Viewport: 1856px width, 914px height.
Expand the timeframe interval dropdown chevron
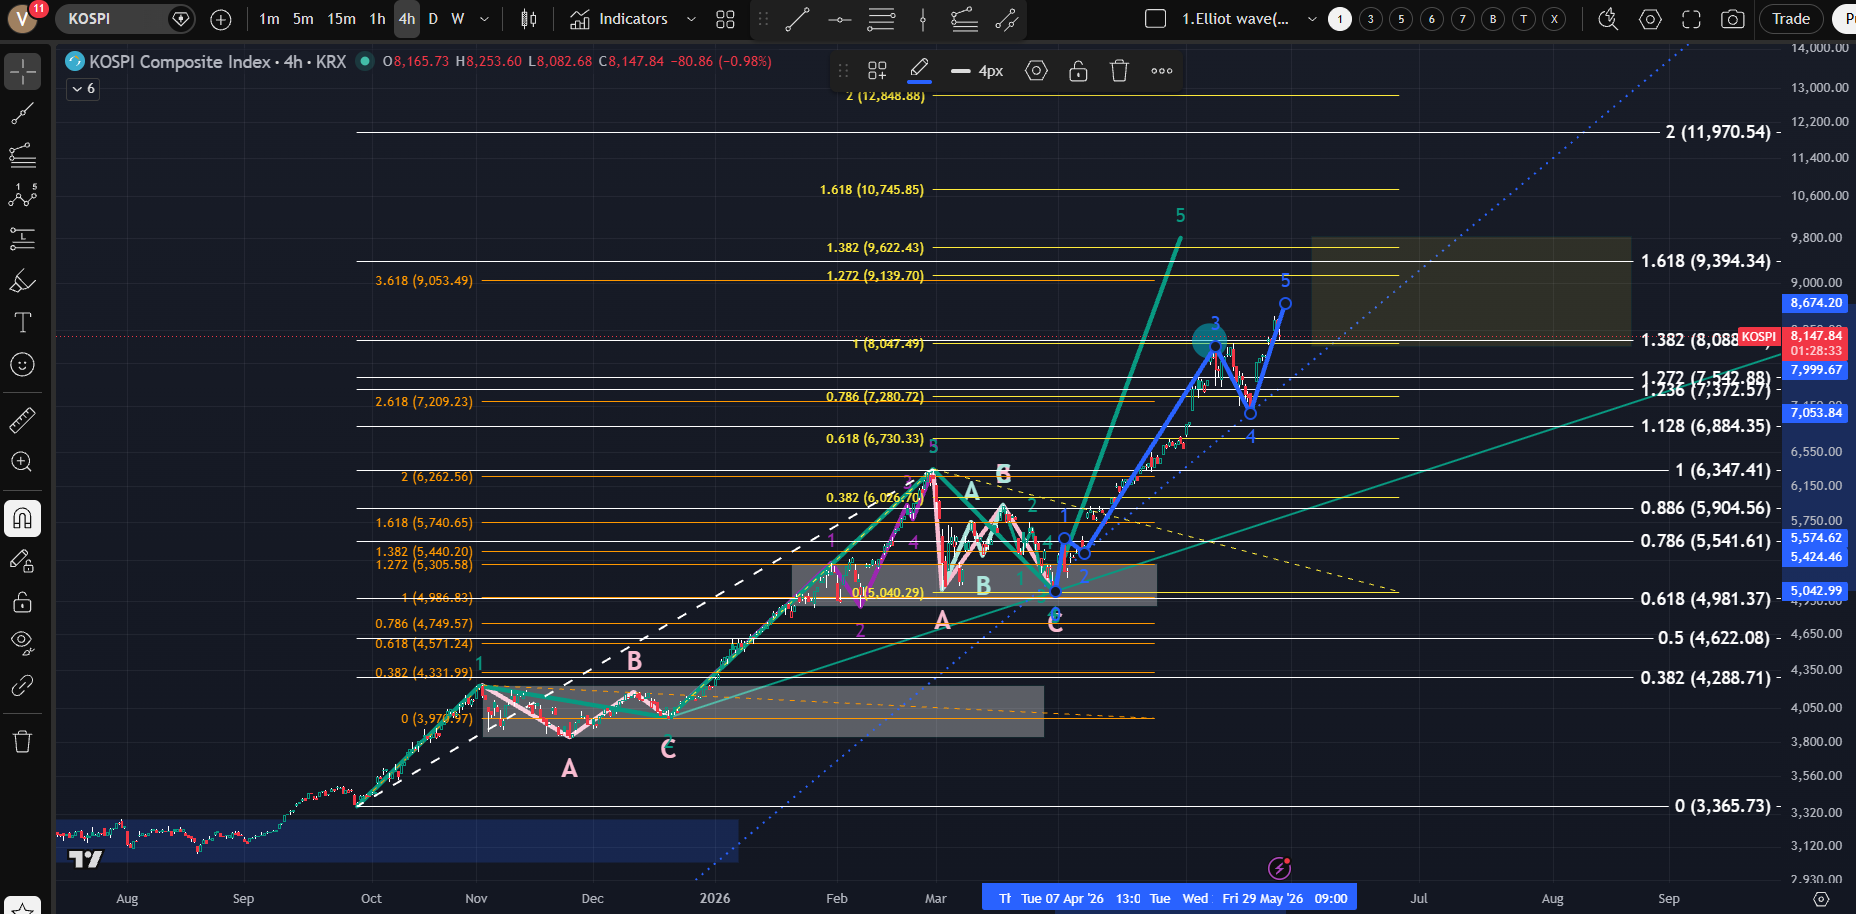tap(485, 19)
